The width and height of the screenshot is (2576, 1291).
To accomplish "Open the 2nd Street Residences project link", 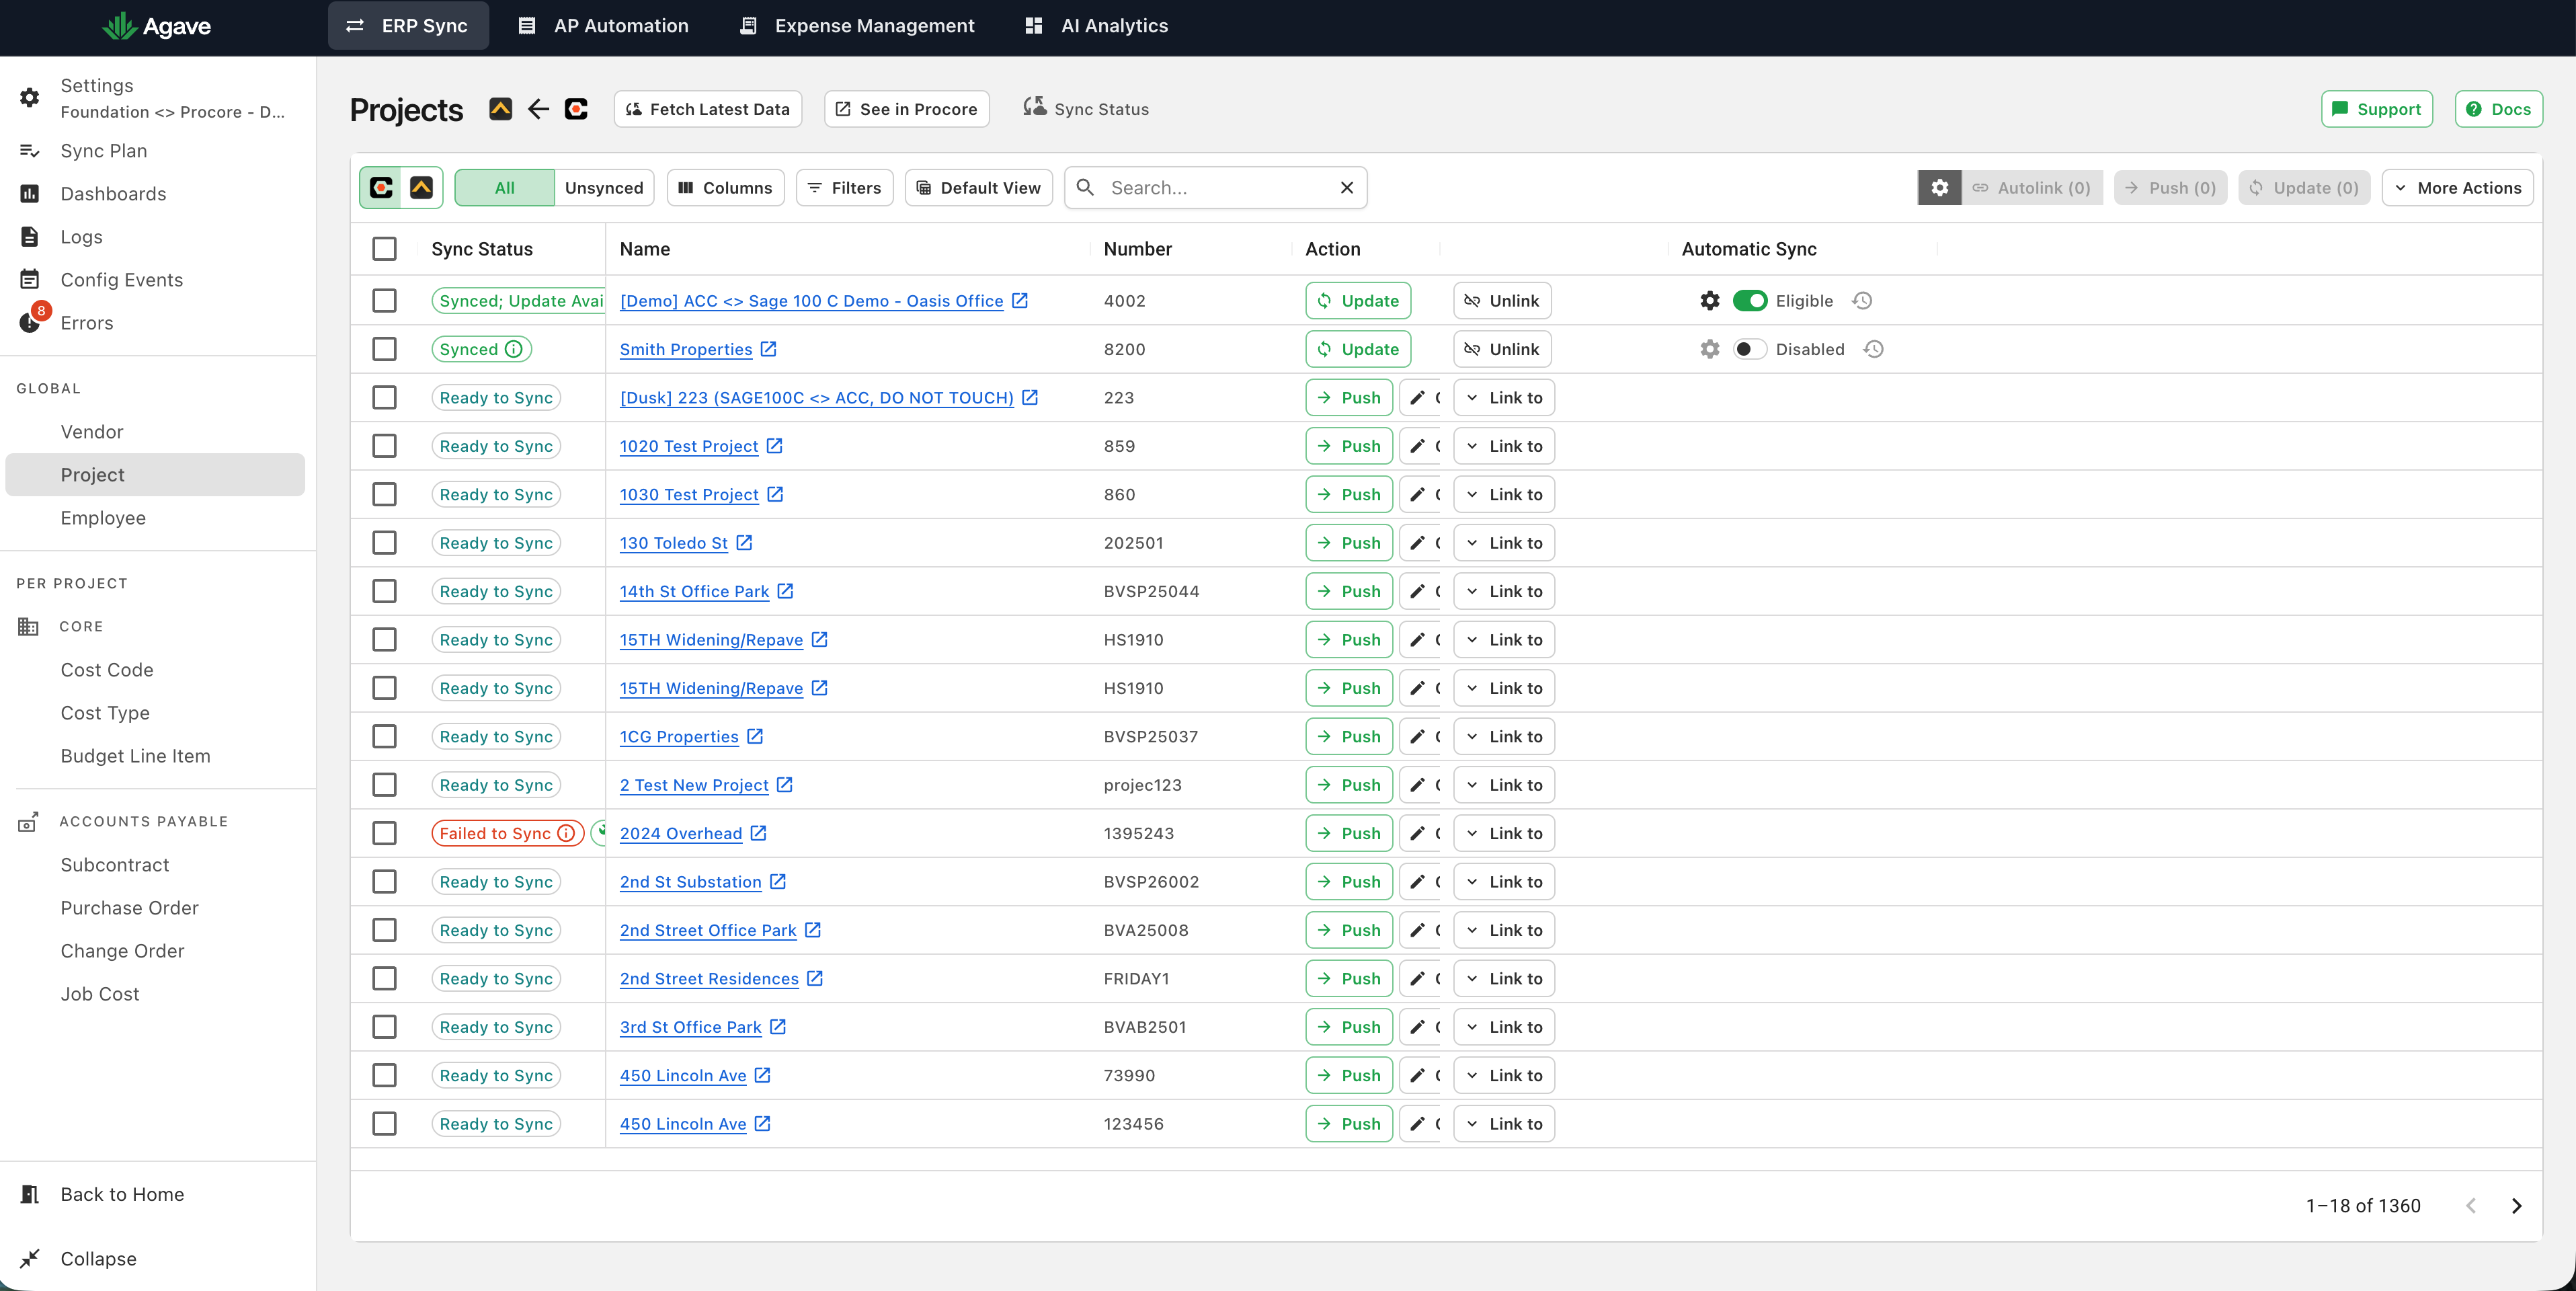I will click(x=709, y=978).
